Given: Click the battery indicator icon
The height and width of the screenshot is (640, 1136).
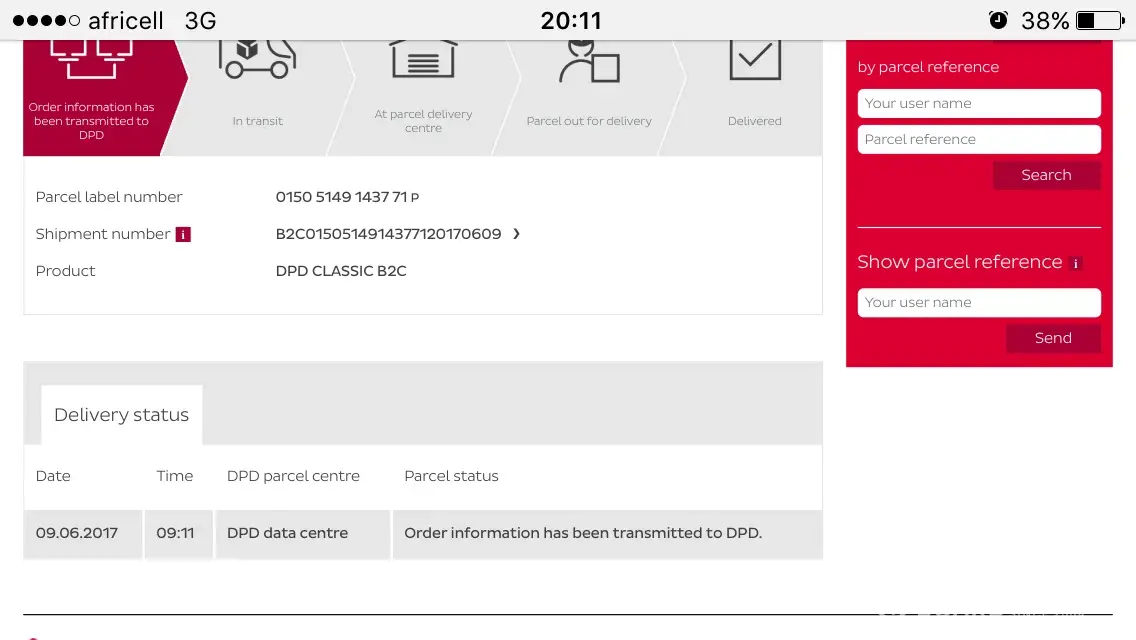Looking at the screenshot, I should click(x=1100, y=20).
